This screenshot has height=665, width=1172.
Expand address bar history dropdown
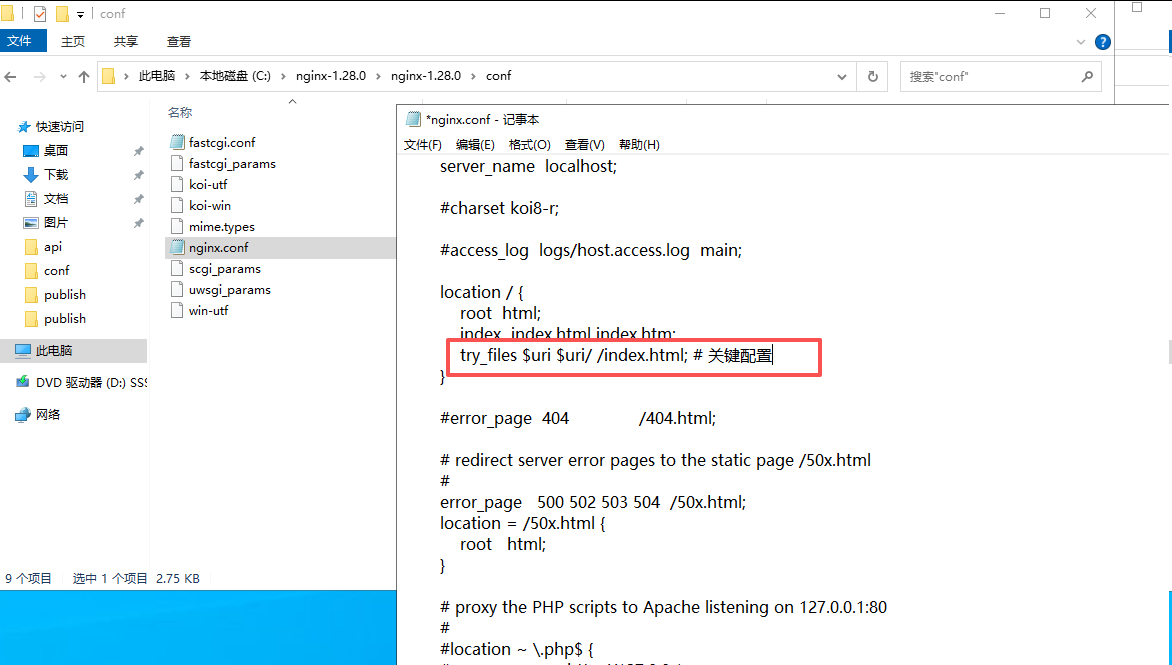[842, 76]
